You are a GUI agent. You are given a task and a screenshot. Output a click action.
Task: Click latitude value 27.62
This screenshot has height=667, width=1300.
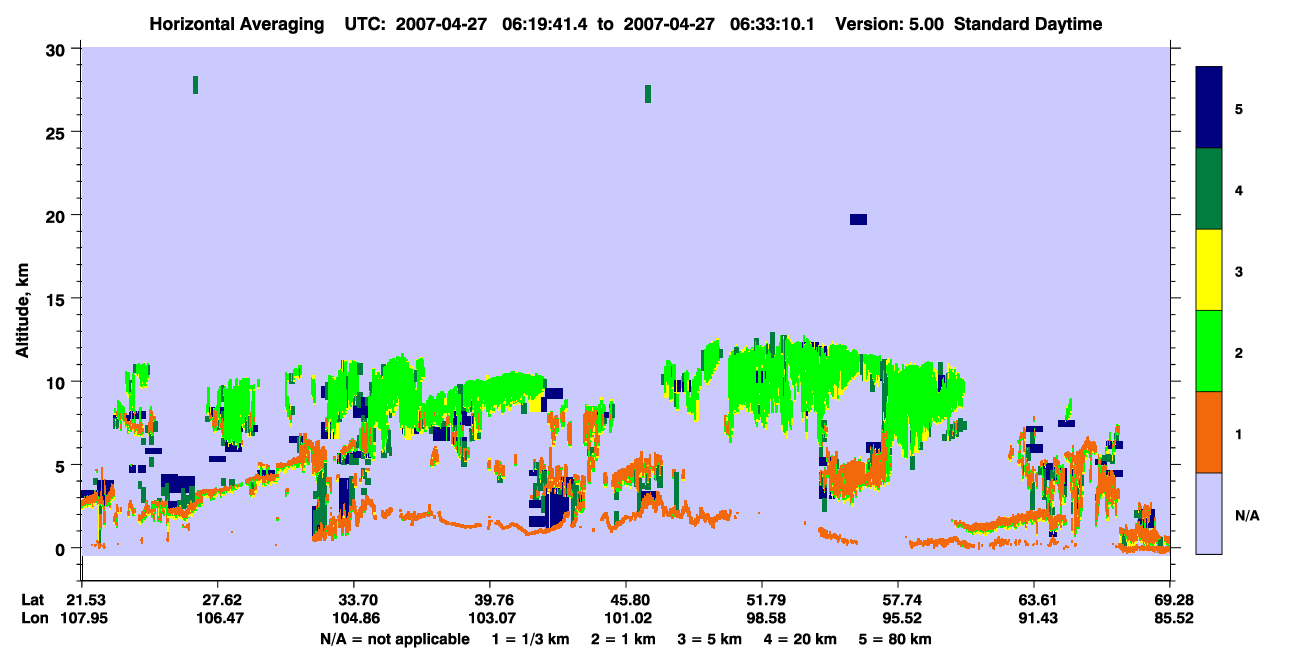point(218,600)
